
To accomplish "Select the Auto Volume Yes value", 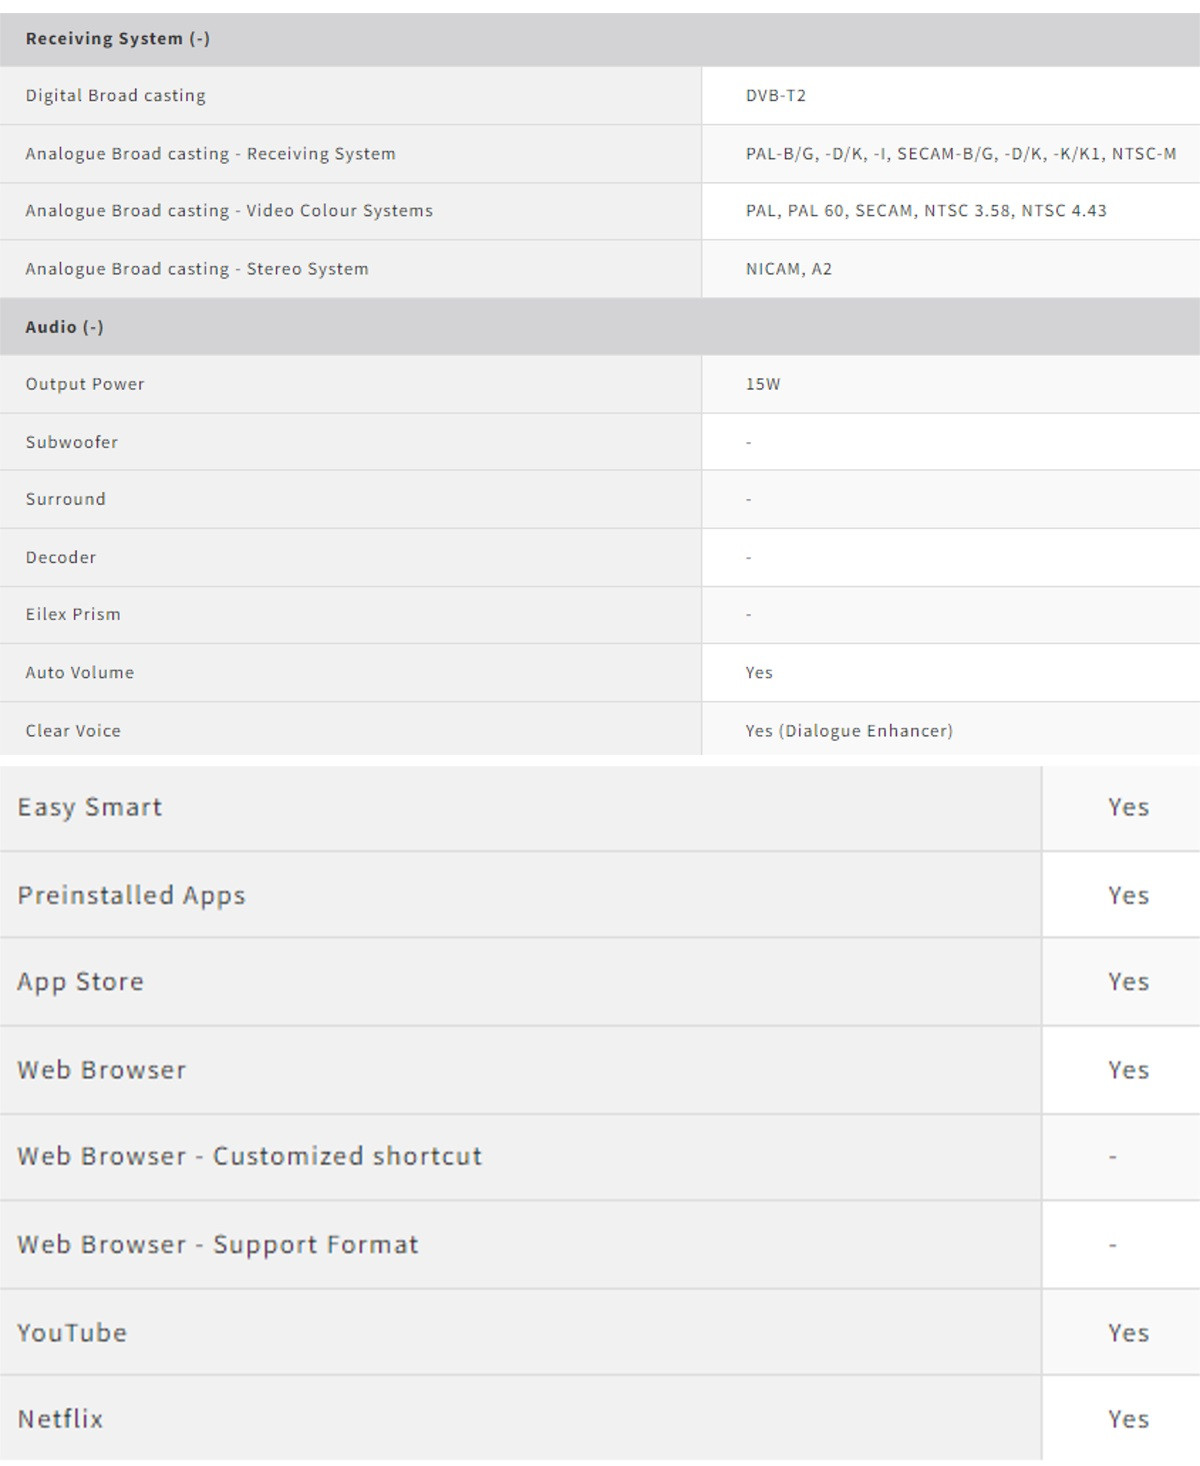I will click(759, 673).
